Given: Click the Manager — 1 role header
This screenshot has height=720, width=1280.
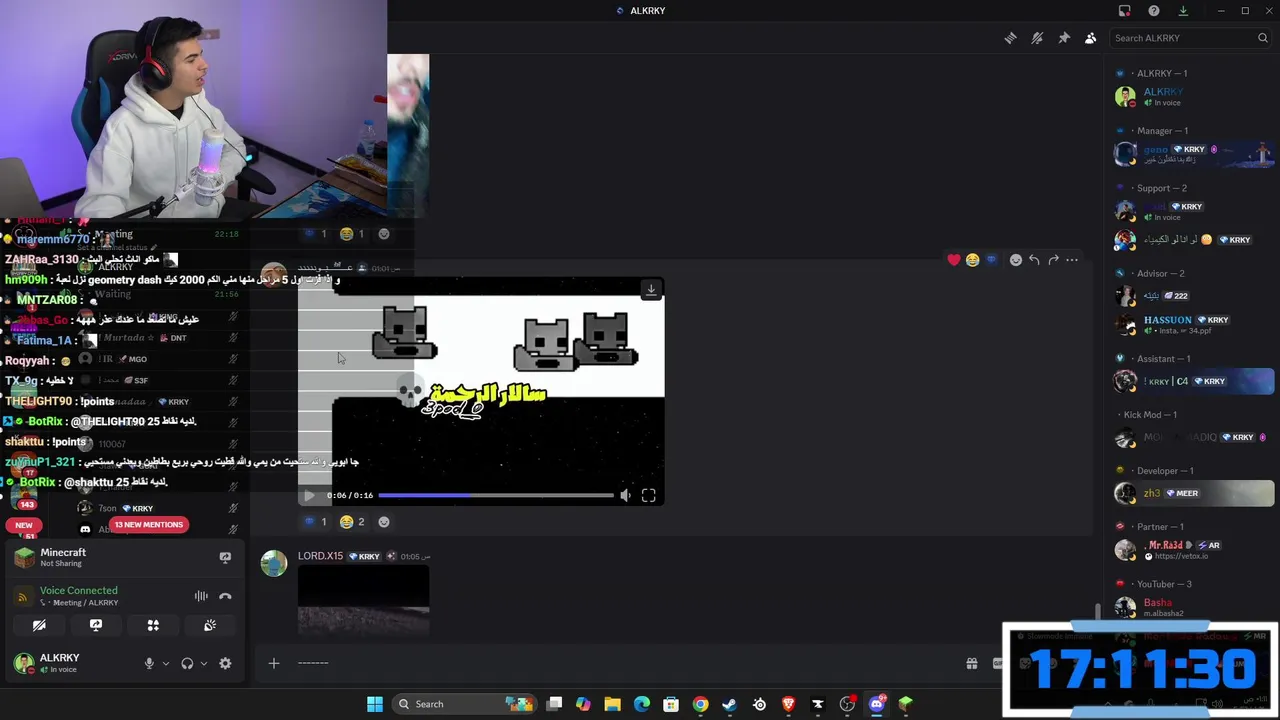Looking at the screenshot, I should pyautogui.click(x=1162, y=131).
